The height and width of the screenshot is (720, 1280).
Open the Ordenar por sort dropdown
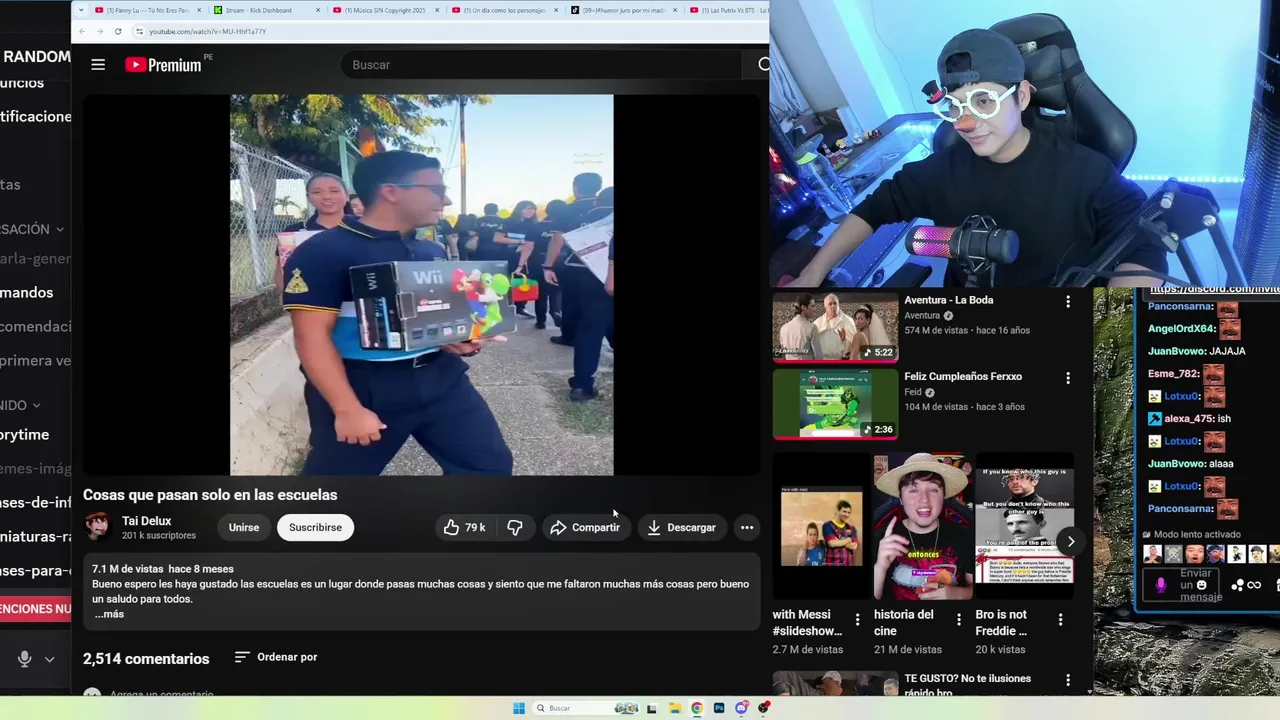[x=276, y=657]
